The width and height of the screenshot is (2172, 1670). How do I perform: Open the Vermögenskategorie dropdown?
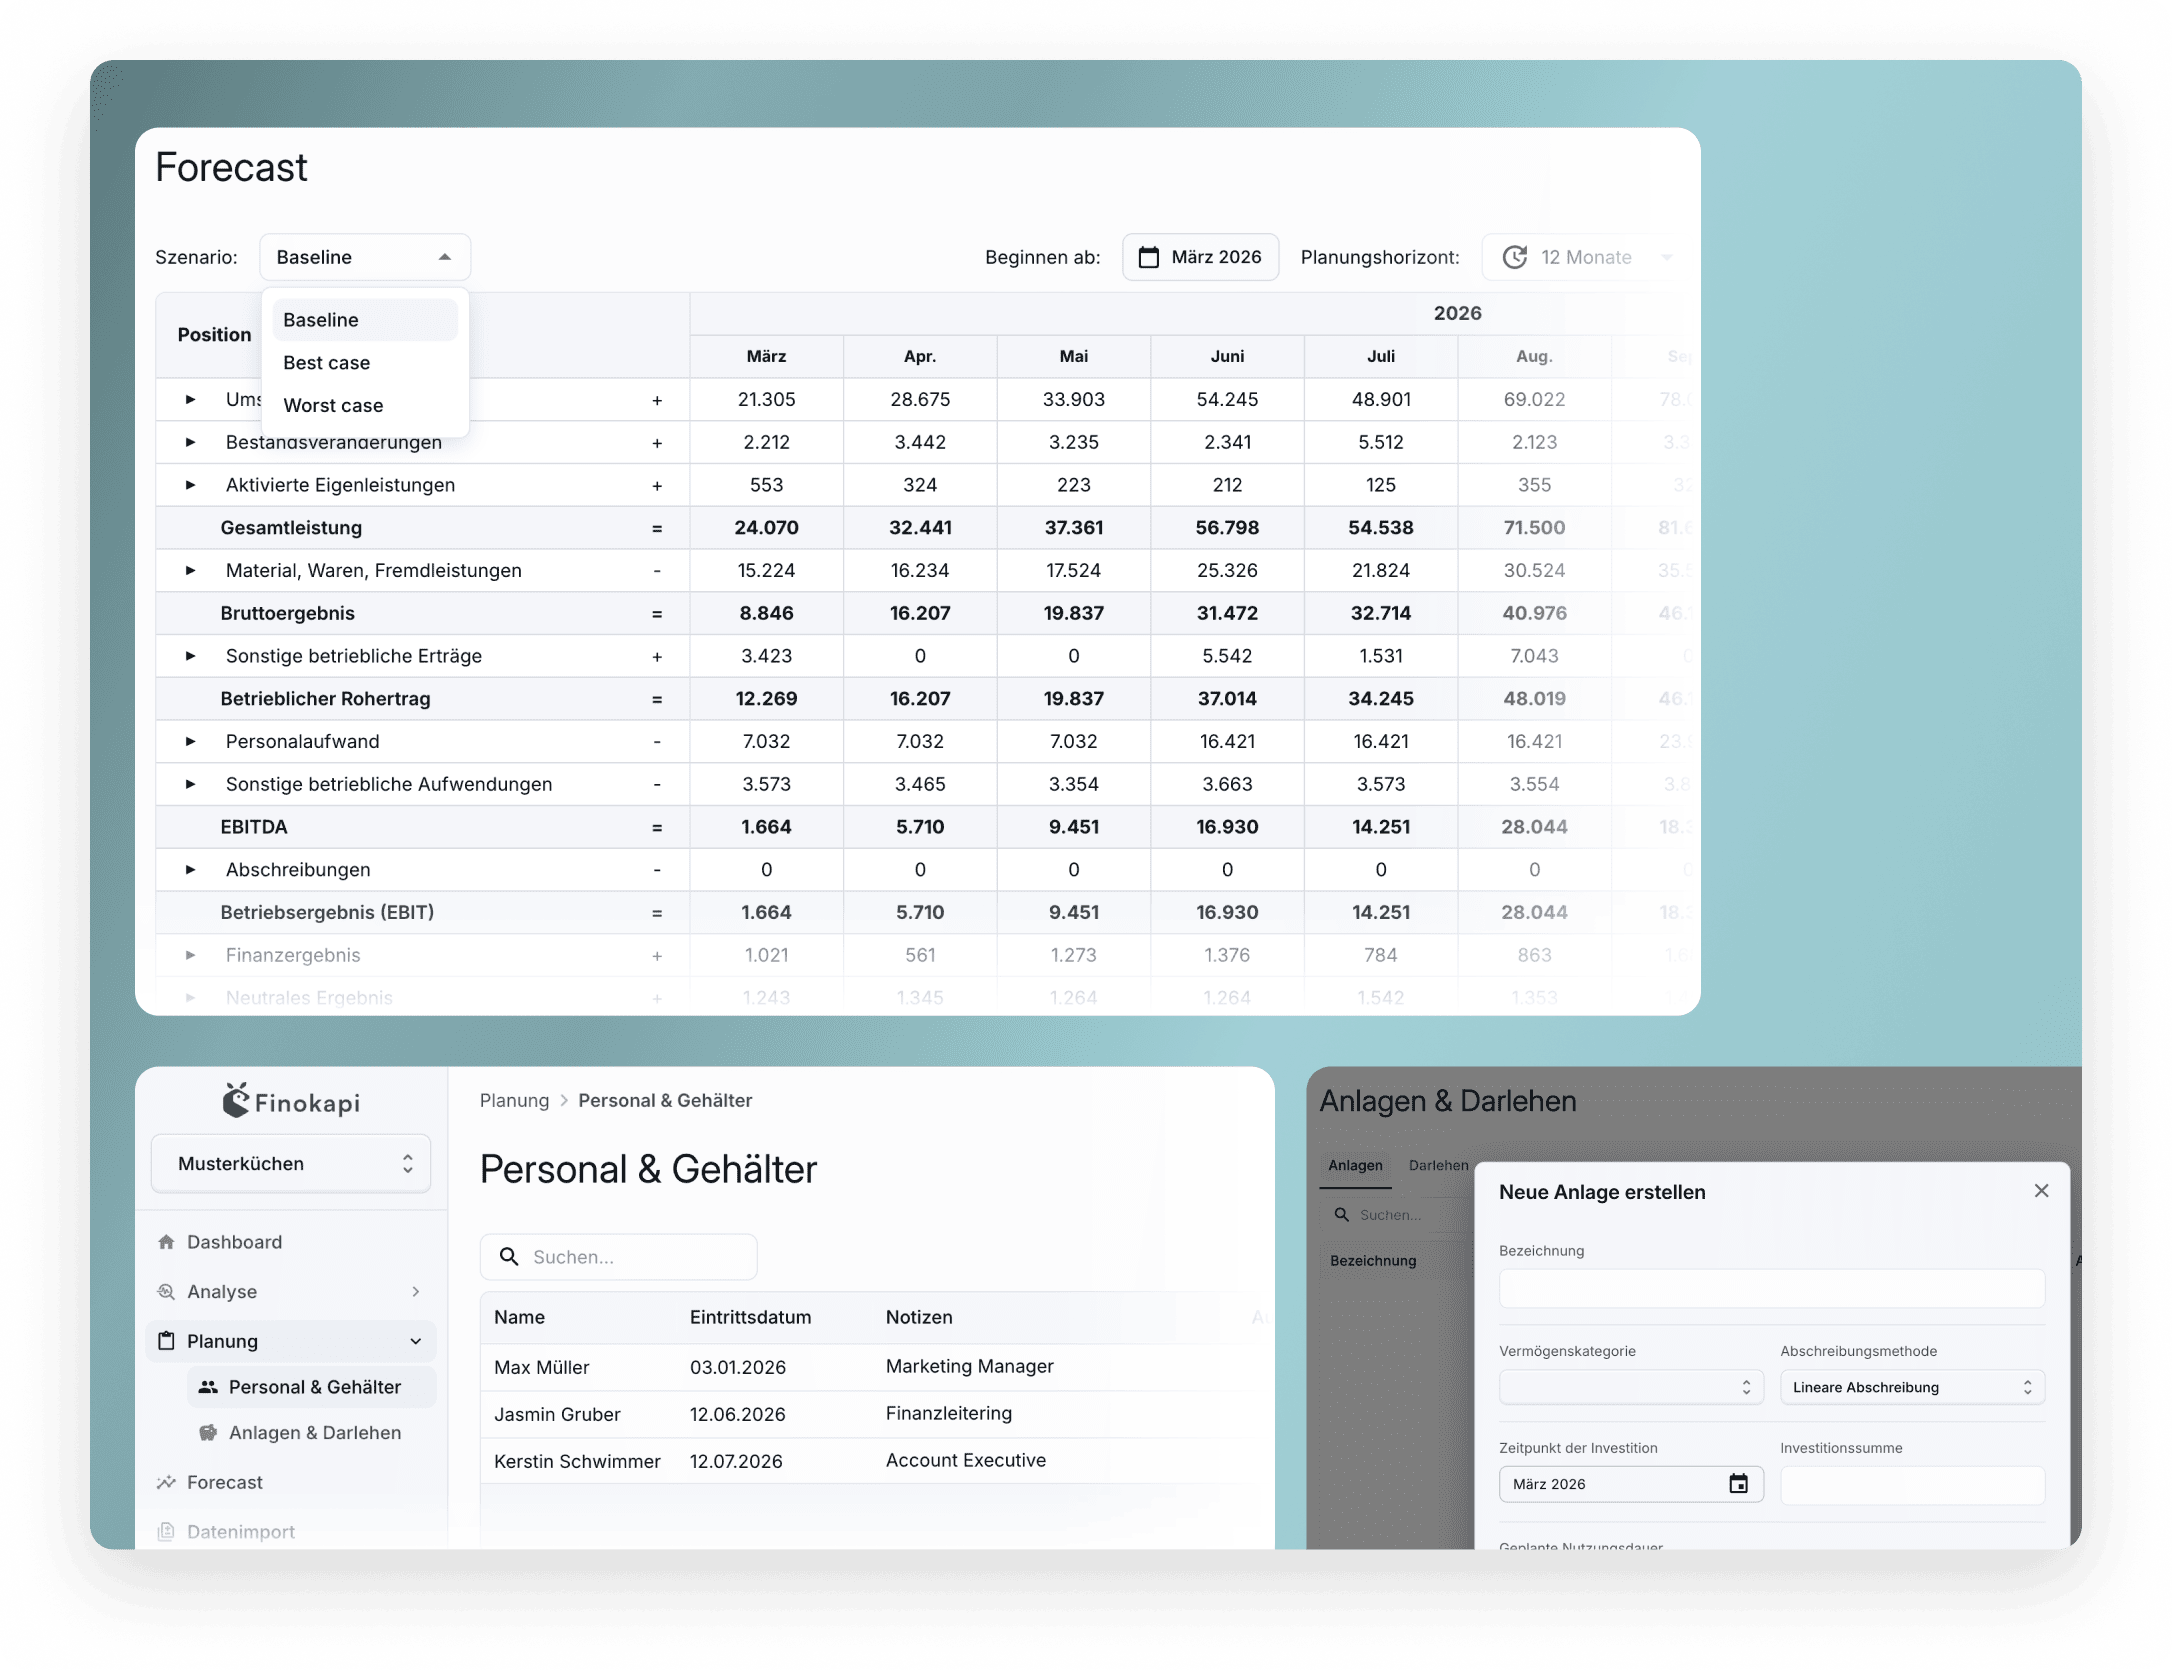coord(1629,1388)
